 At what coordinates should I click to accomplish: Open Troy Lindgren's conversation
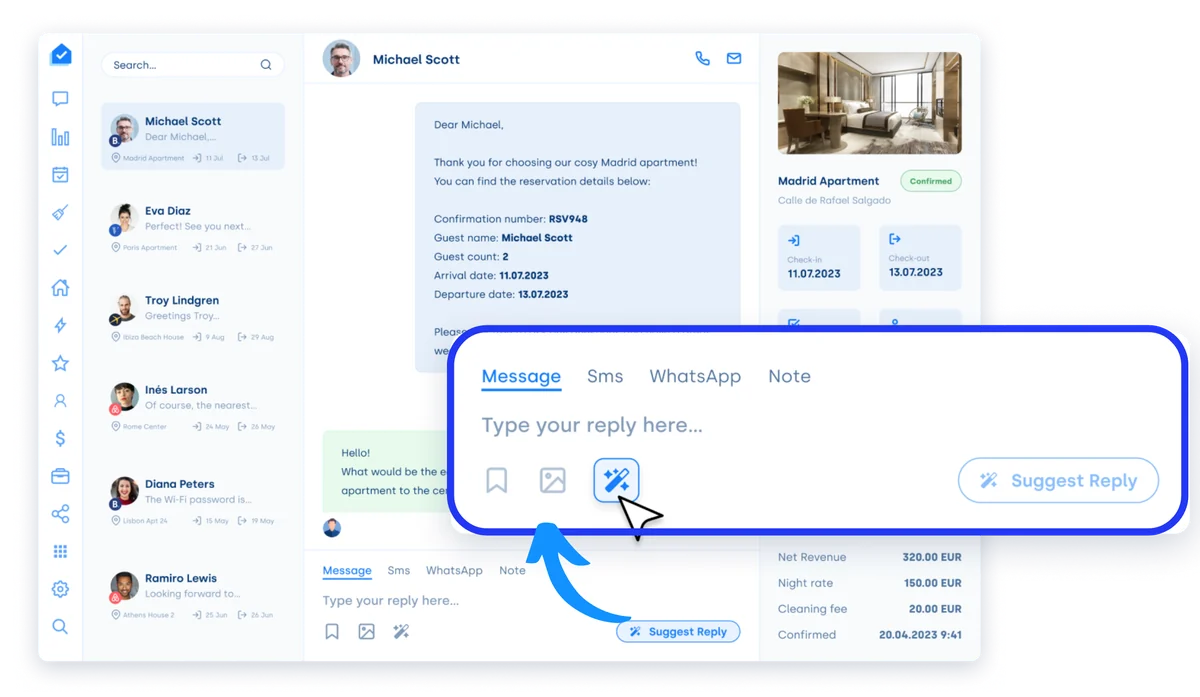pos(193,317)
